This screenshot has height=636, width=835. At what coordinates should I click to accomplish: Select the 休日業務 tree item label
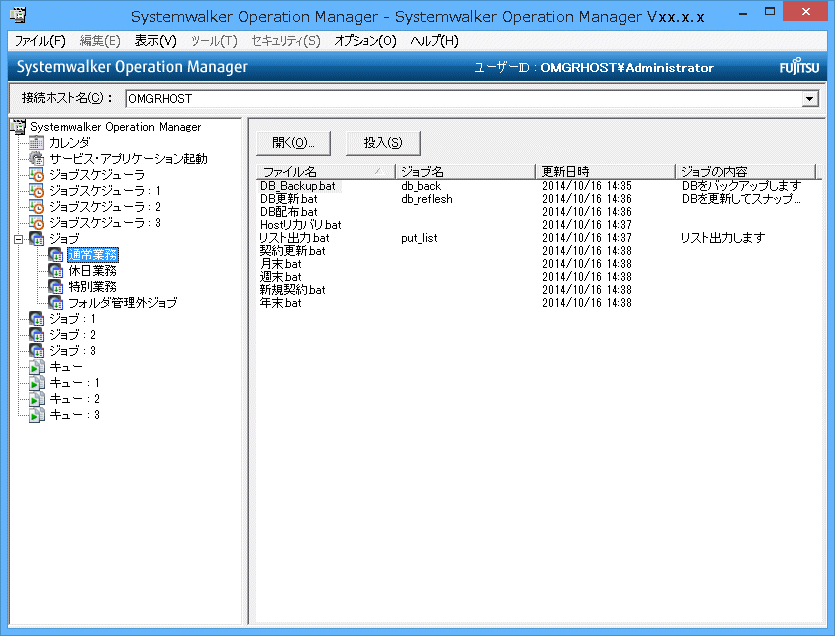(x=93, y=271)
